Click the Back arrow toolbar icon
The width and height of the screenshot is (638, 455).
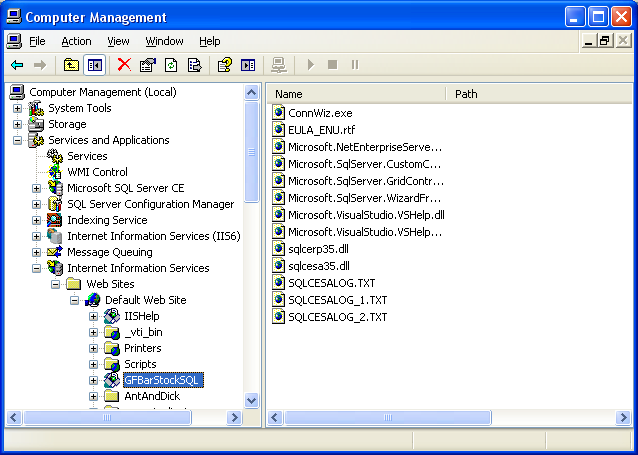tap(17, 65)
